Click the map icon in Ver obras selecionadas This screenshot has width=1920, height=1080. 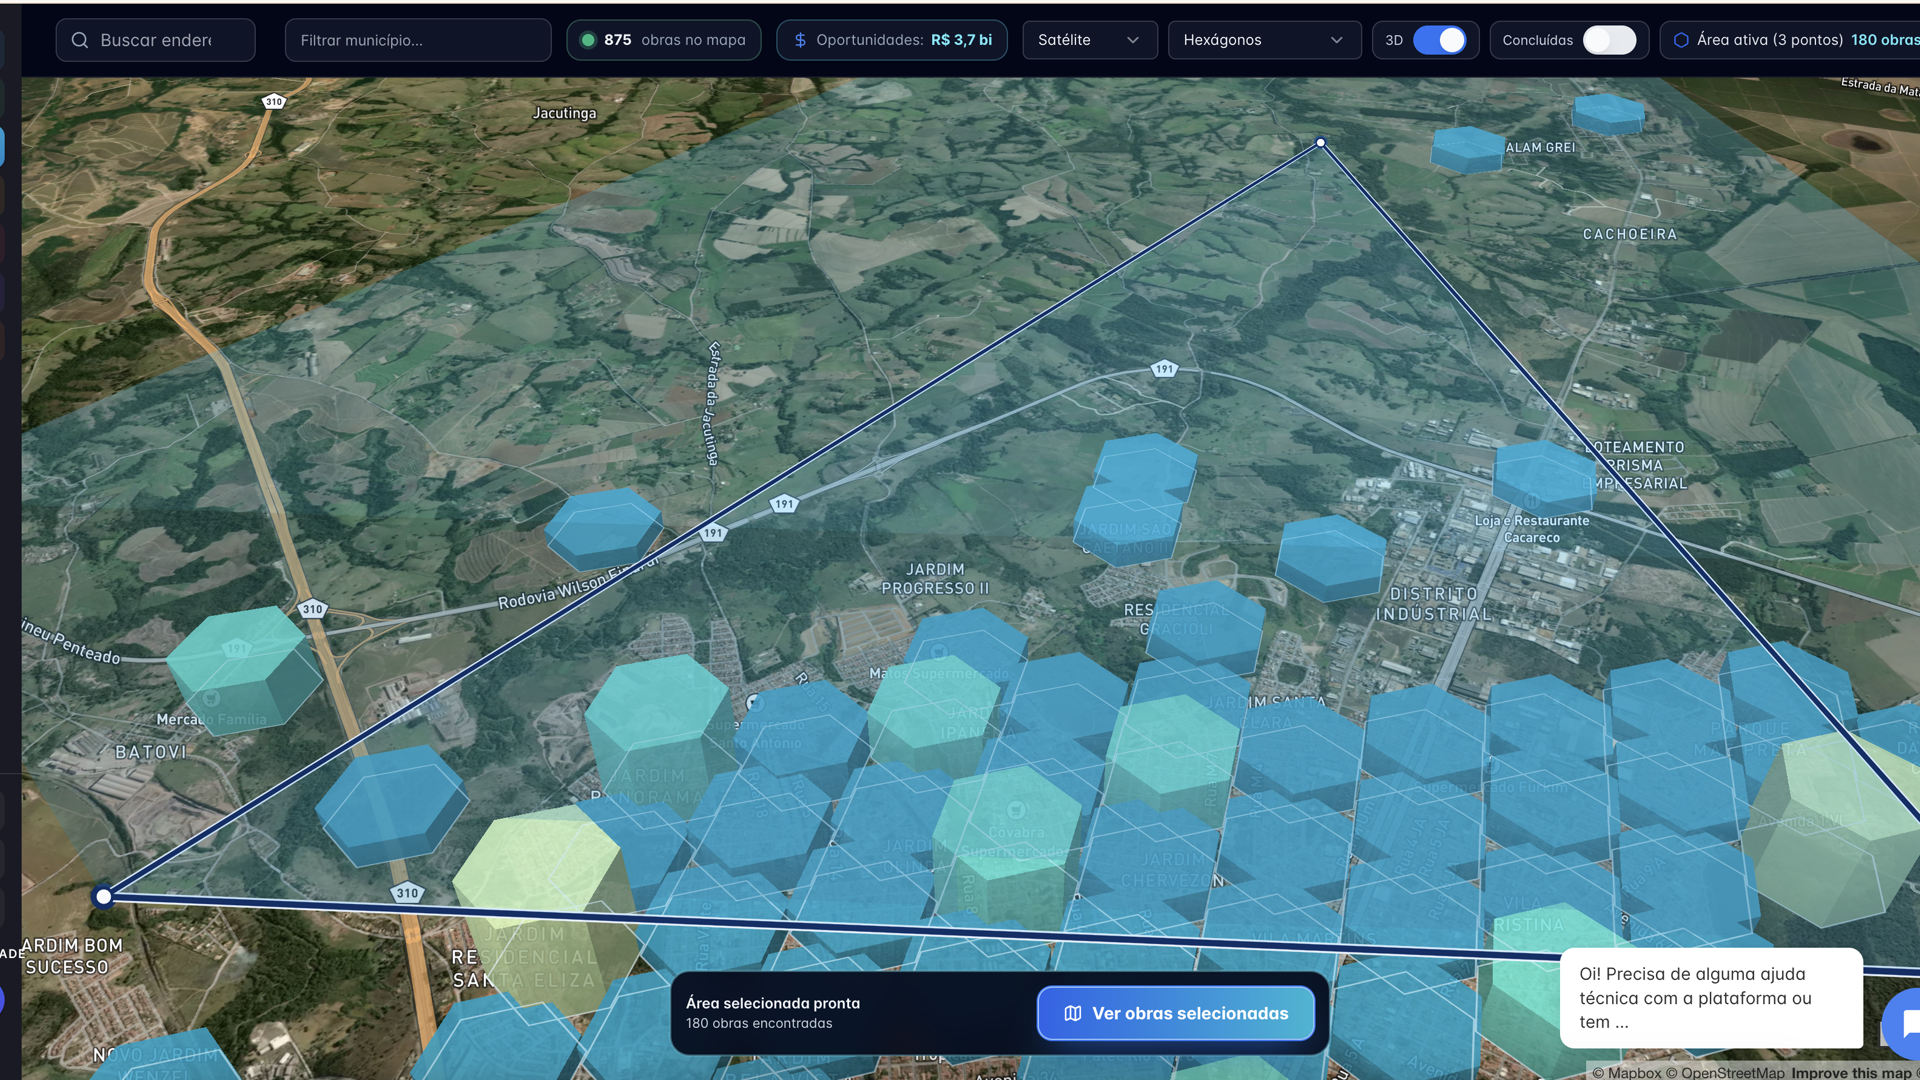pyautogui.click(x=1073, y=1013)
